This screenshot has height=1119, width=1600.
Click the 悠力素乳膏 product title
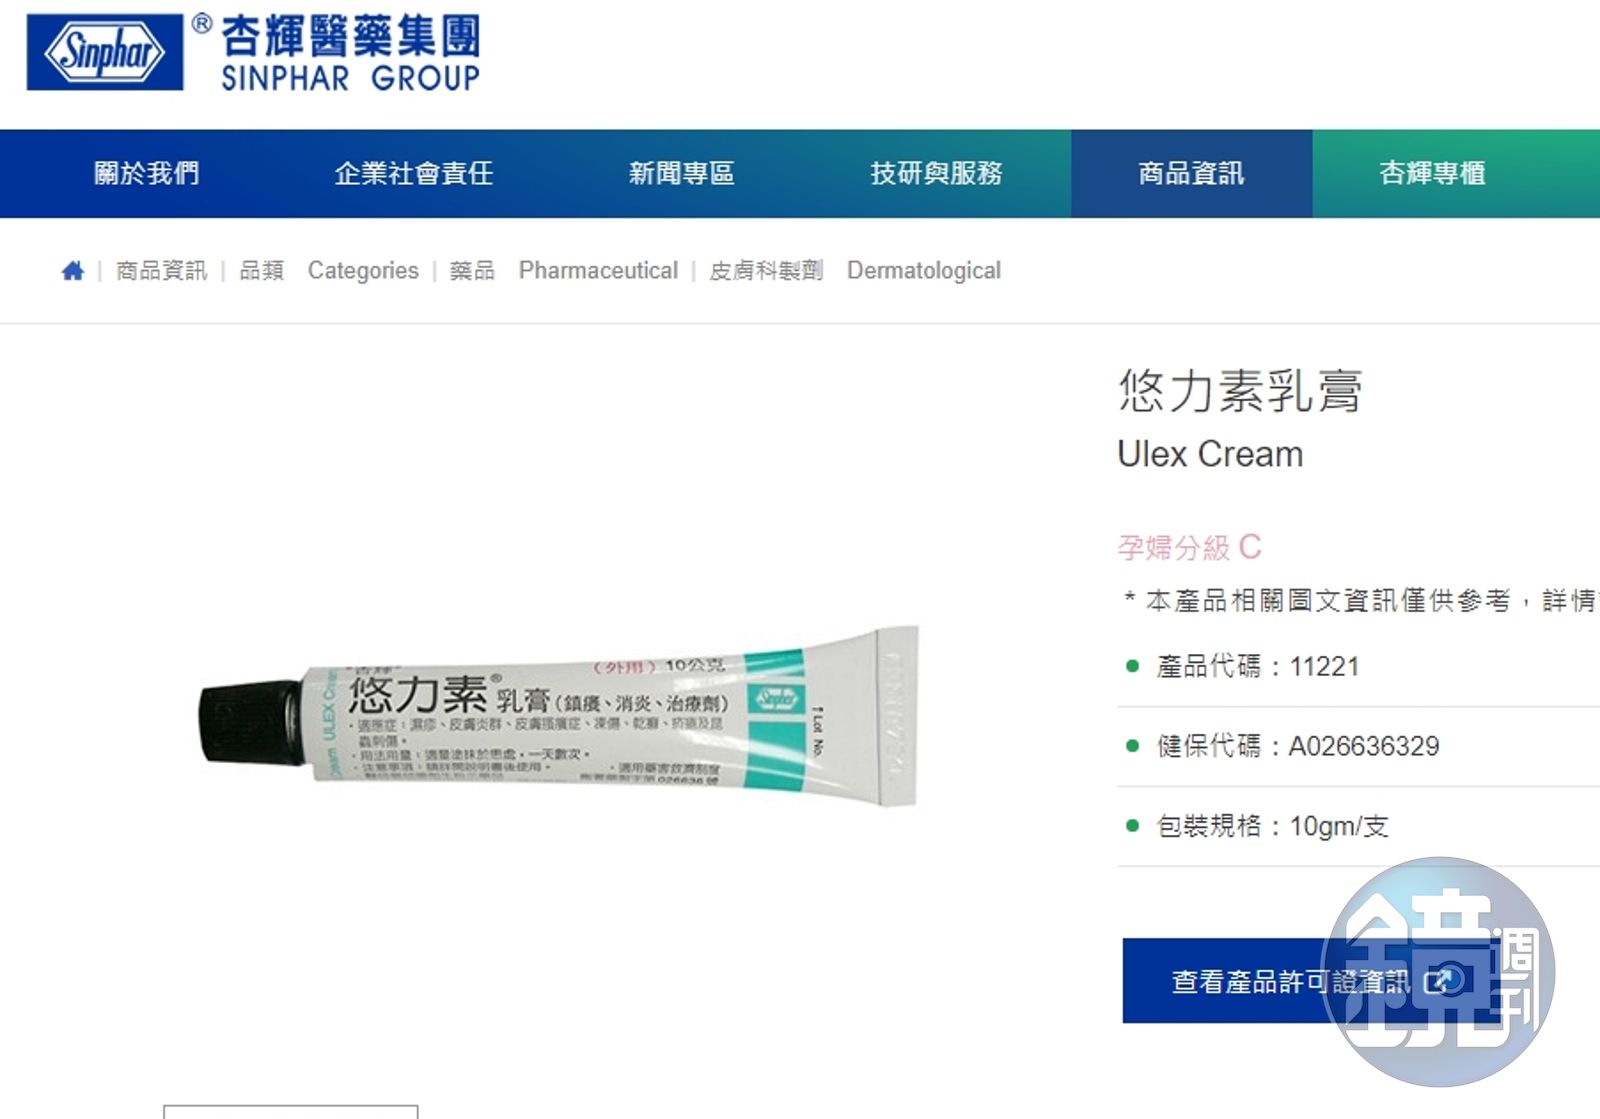coord(1240,390)
